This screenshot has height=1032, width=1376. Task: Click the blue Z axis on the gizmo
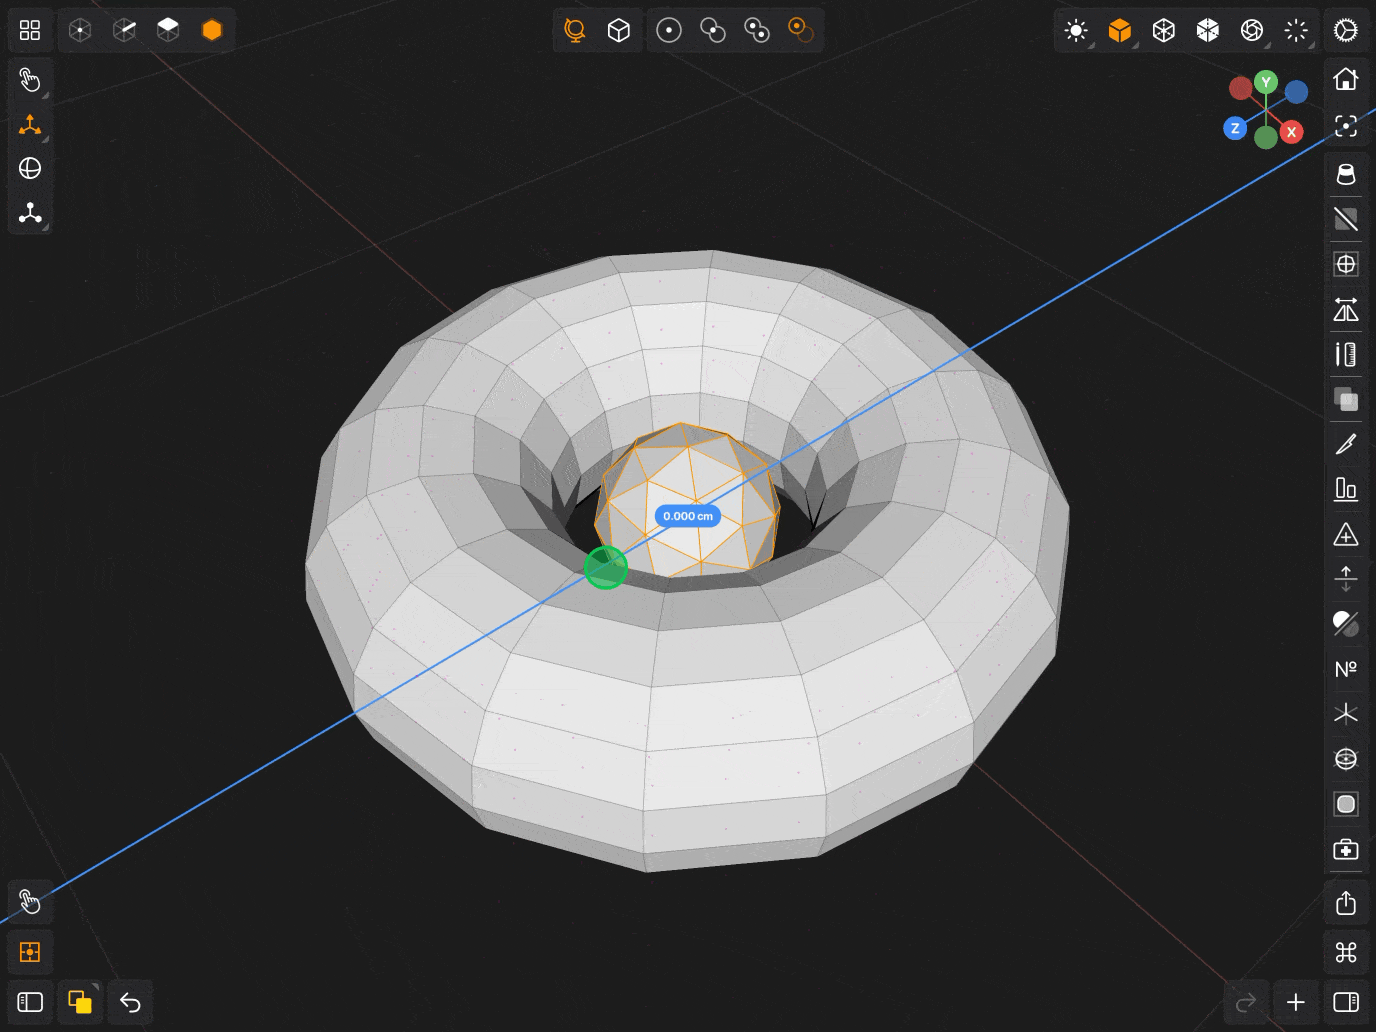(1235, 128)
